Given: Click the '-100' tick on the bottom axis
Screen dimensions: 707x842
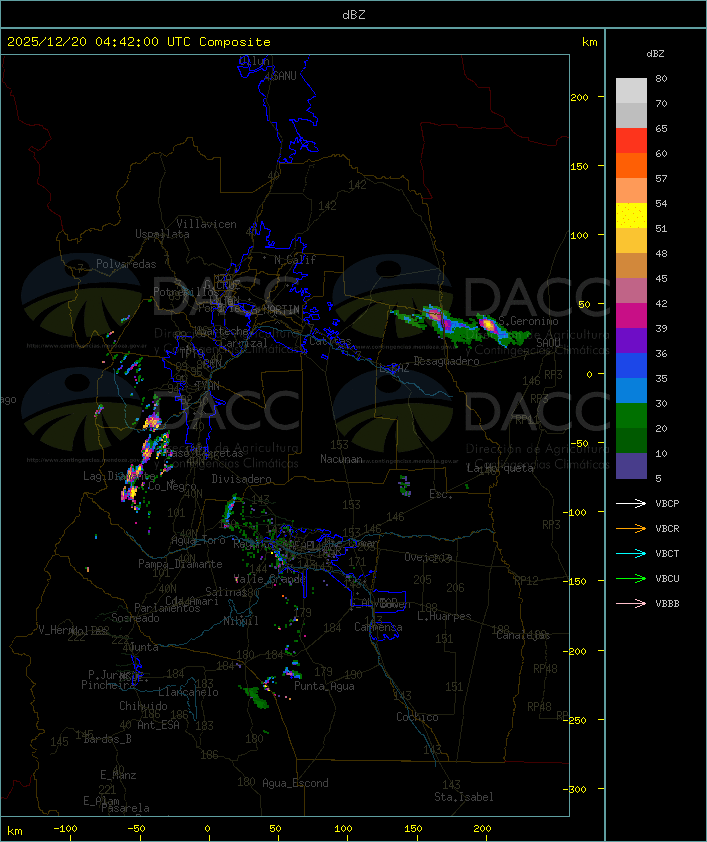Looking at the screenshot, I should tap(65, 829).
